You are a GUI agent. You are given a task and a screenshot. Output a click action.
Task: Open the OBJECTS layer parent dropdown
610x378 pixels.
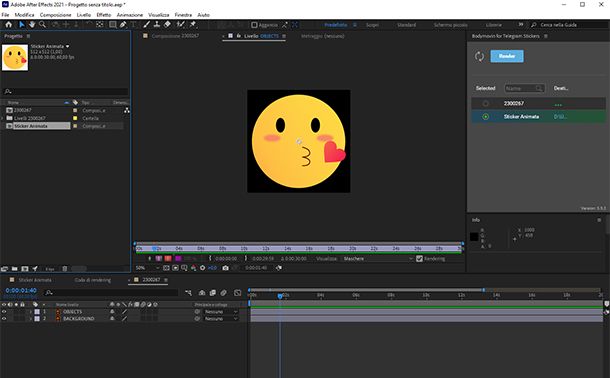(221, 312)
